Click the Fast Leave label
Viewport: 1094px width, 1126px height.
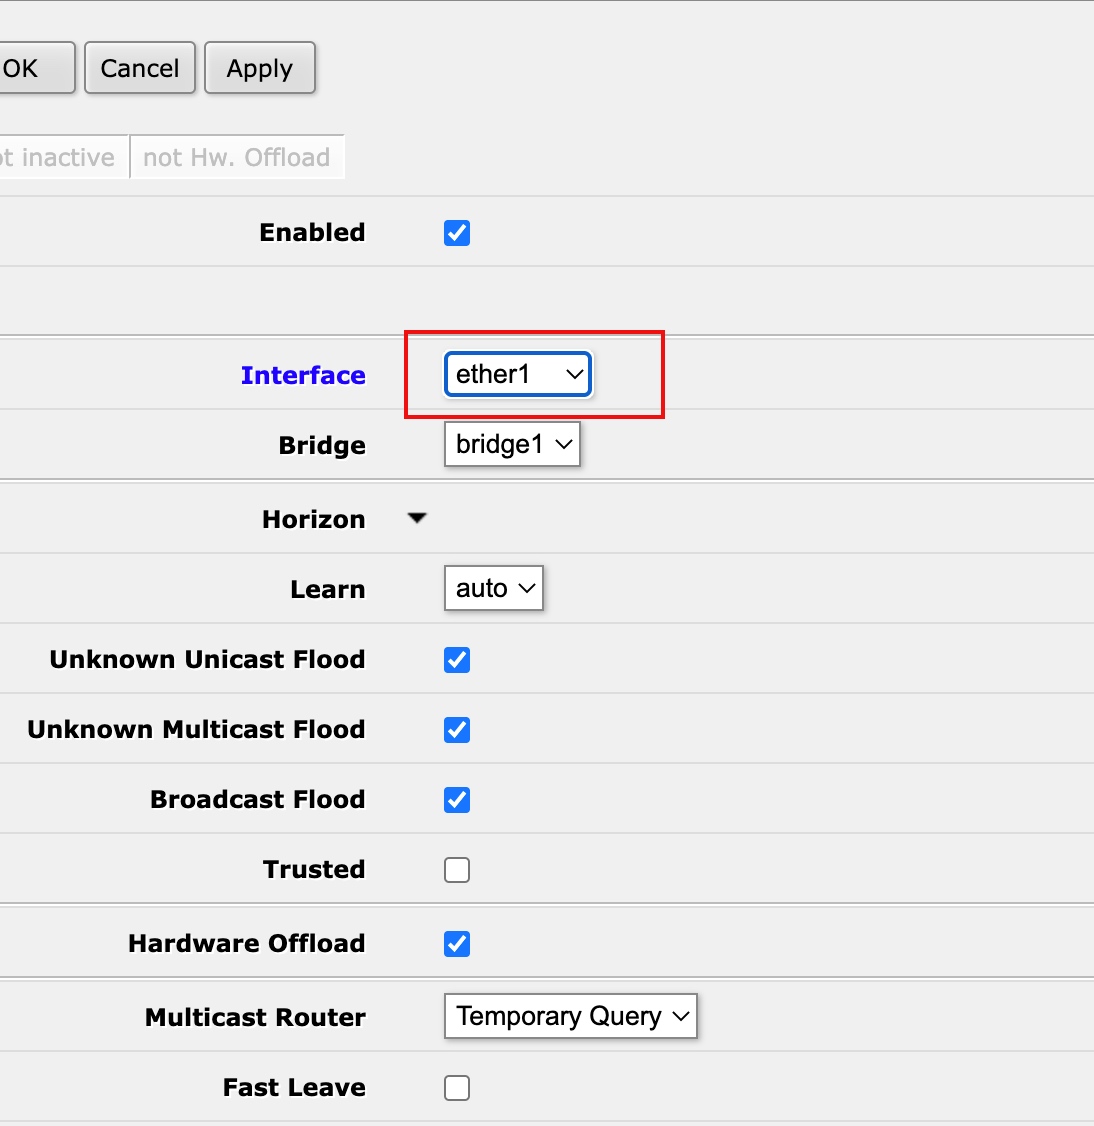[294, 1087]
